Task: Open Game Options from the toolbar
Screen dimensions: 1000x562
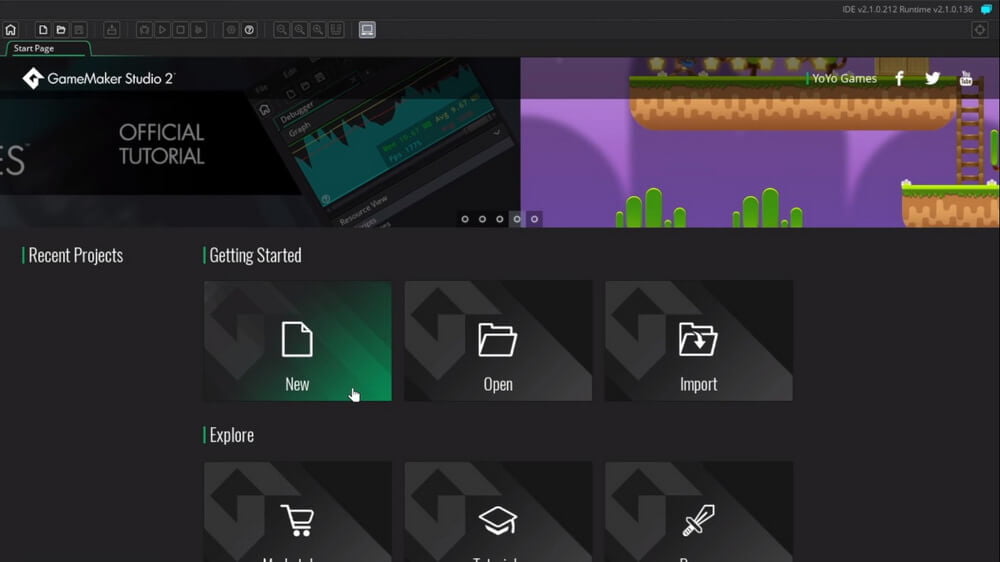Action: click(x=231, y=30)
